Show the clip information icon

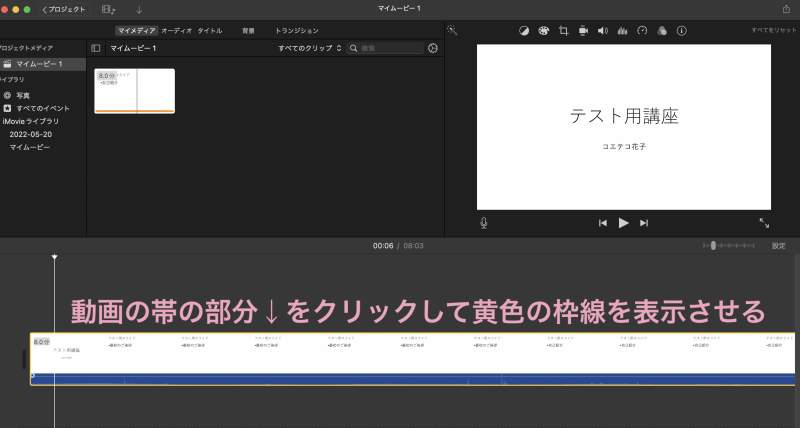coord(682,31)
